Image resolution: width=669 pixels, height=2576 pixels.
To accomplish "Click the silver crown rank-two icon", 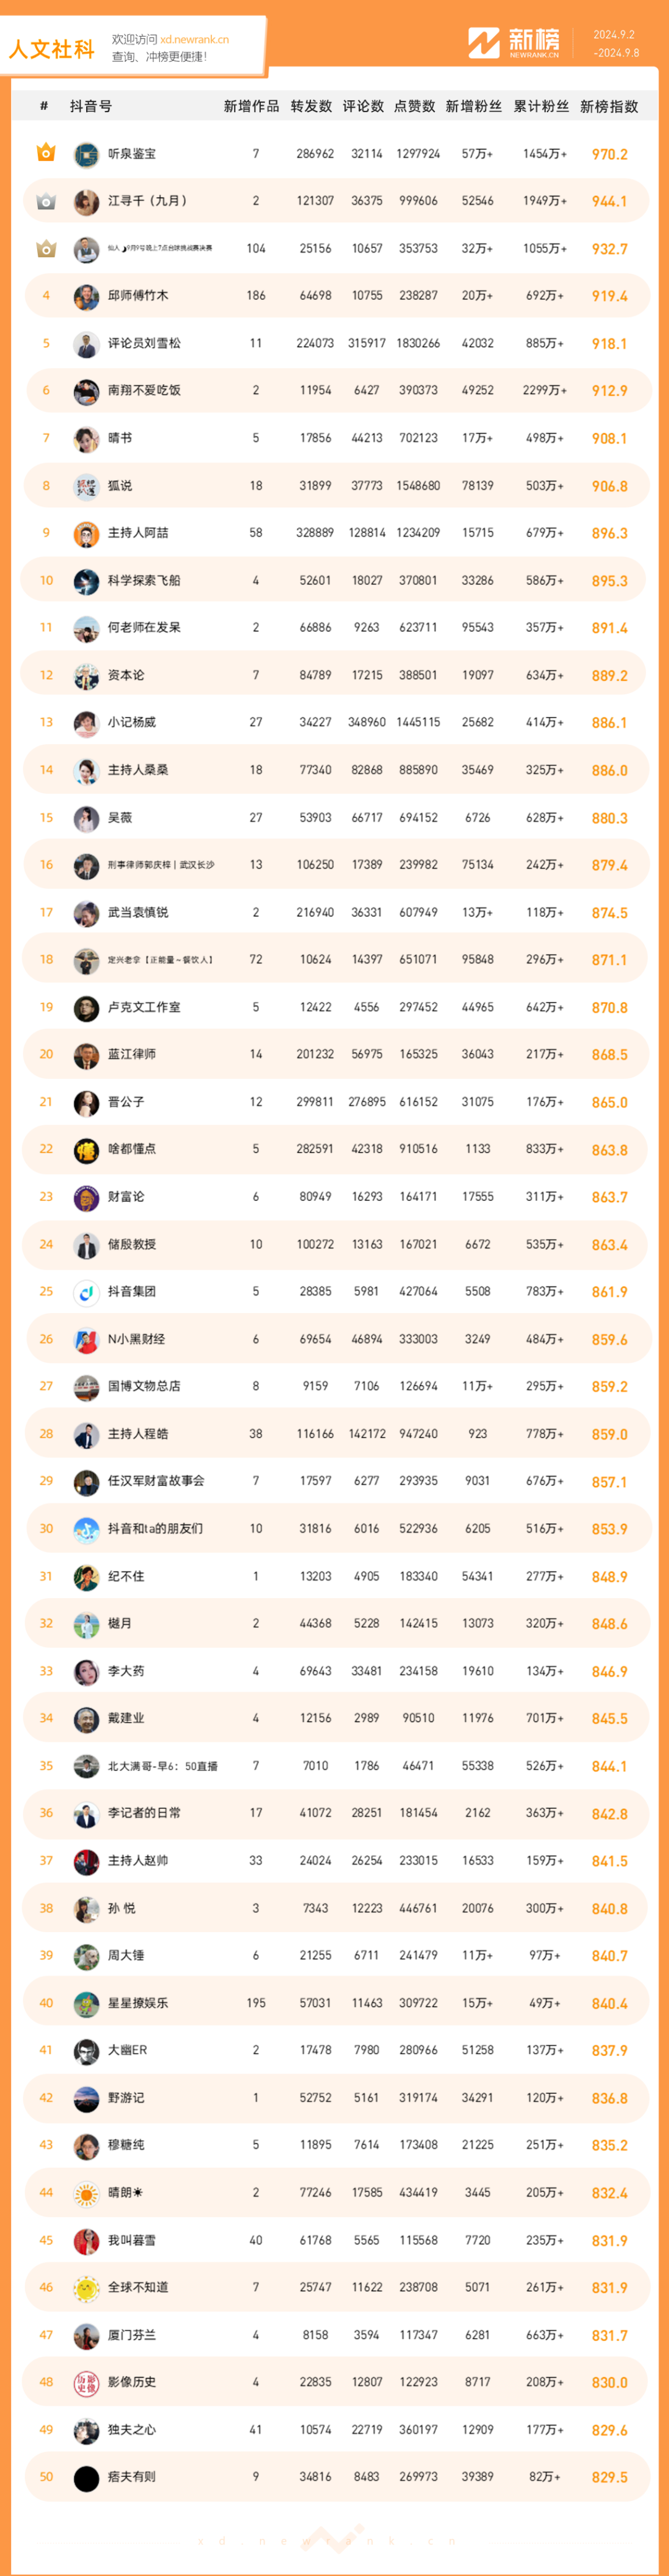I will click(x=46, y=201).
